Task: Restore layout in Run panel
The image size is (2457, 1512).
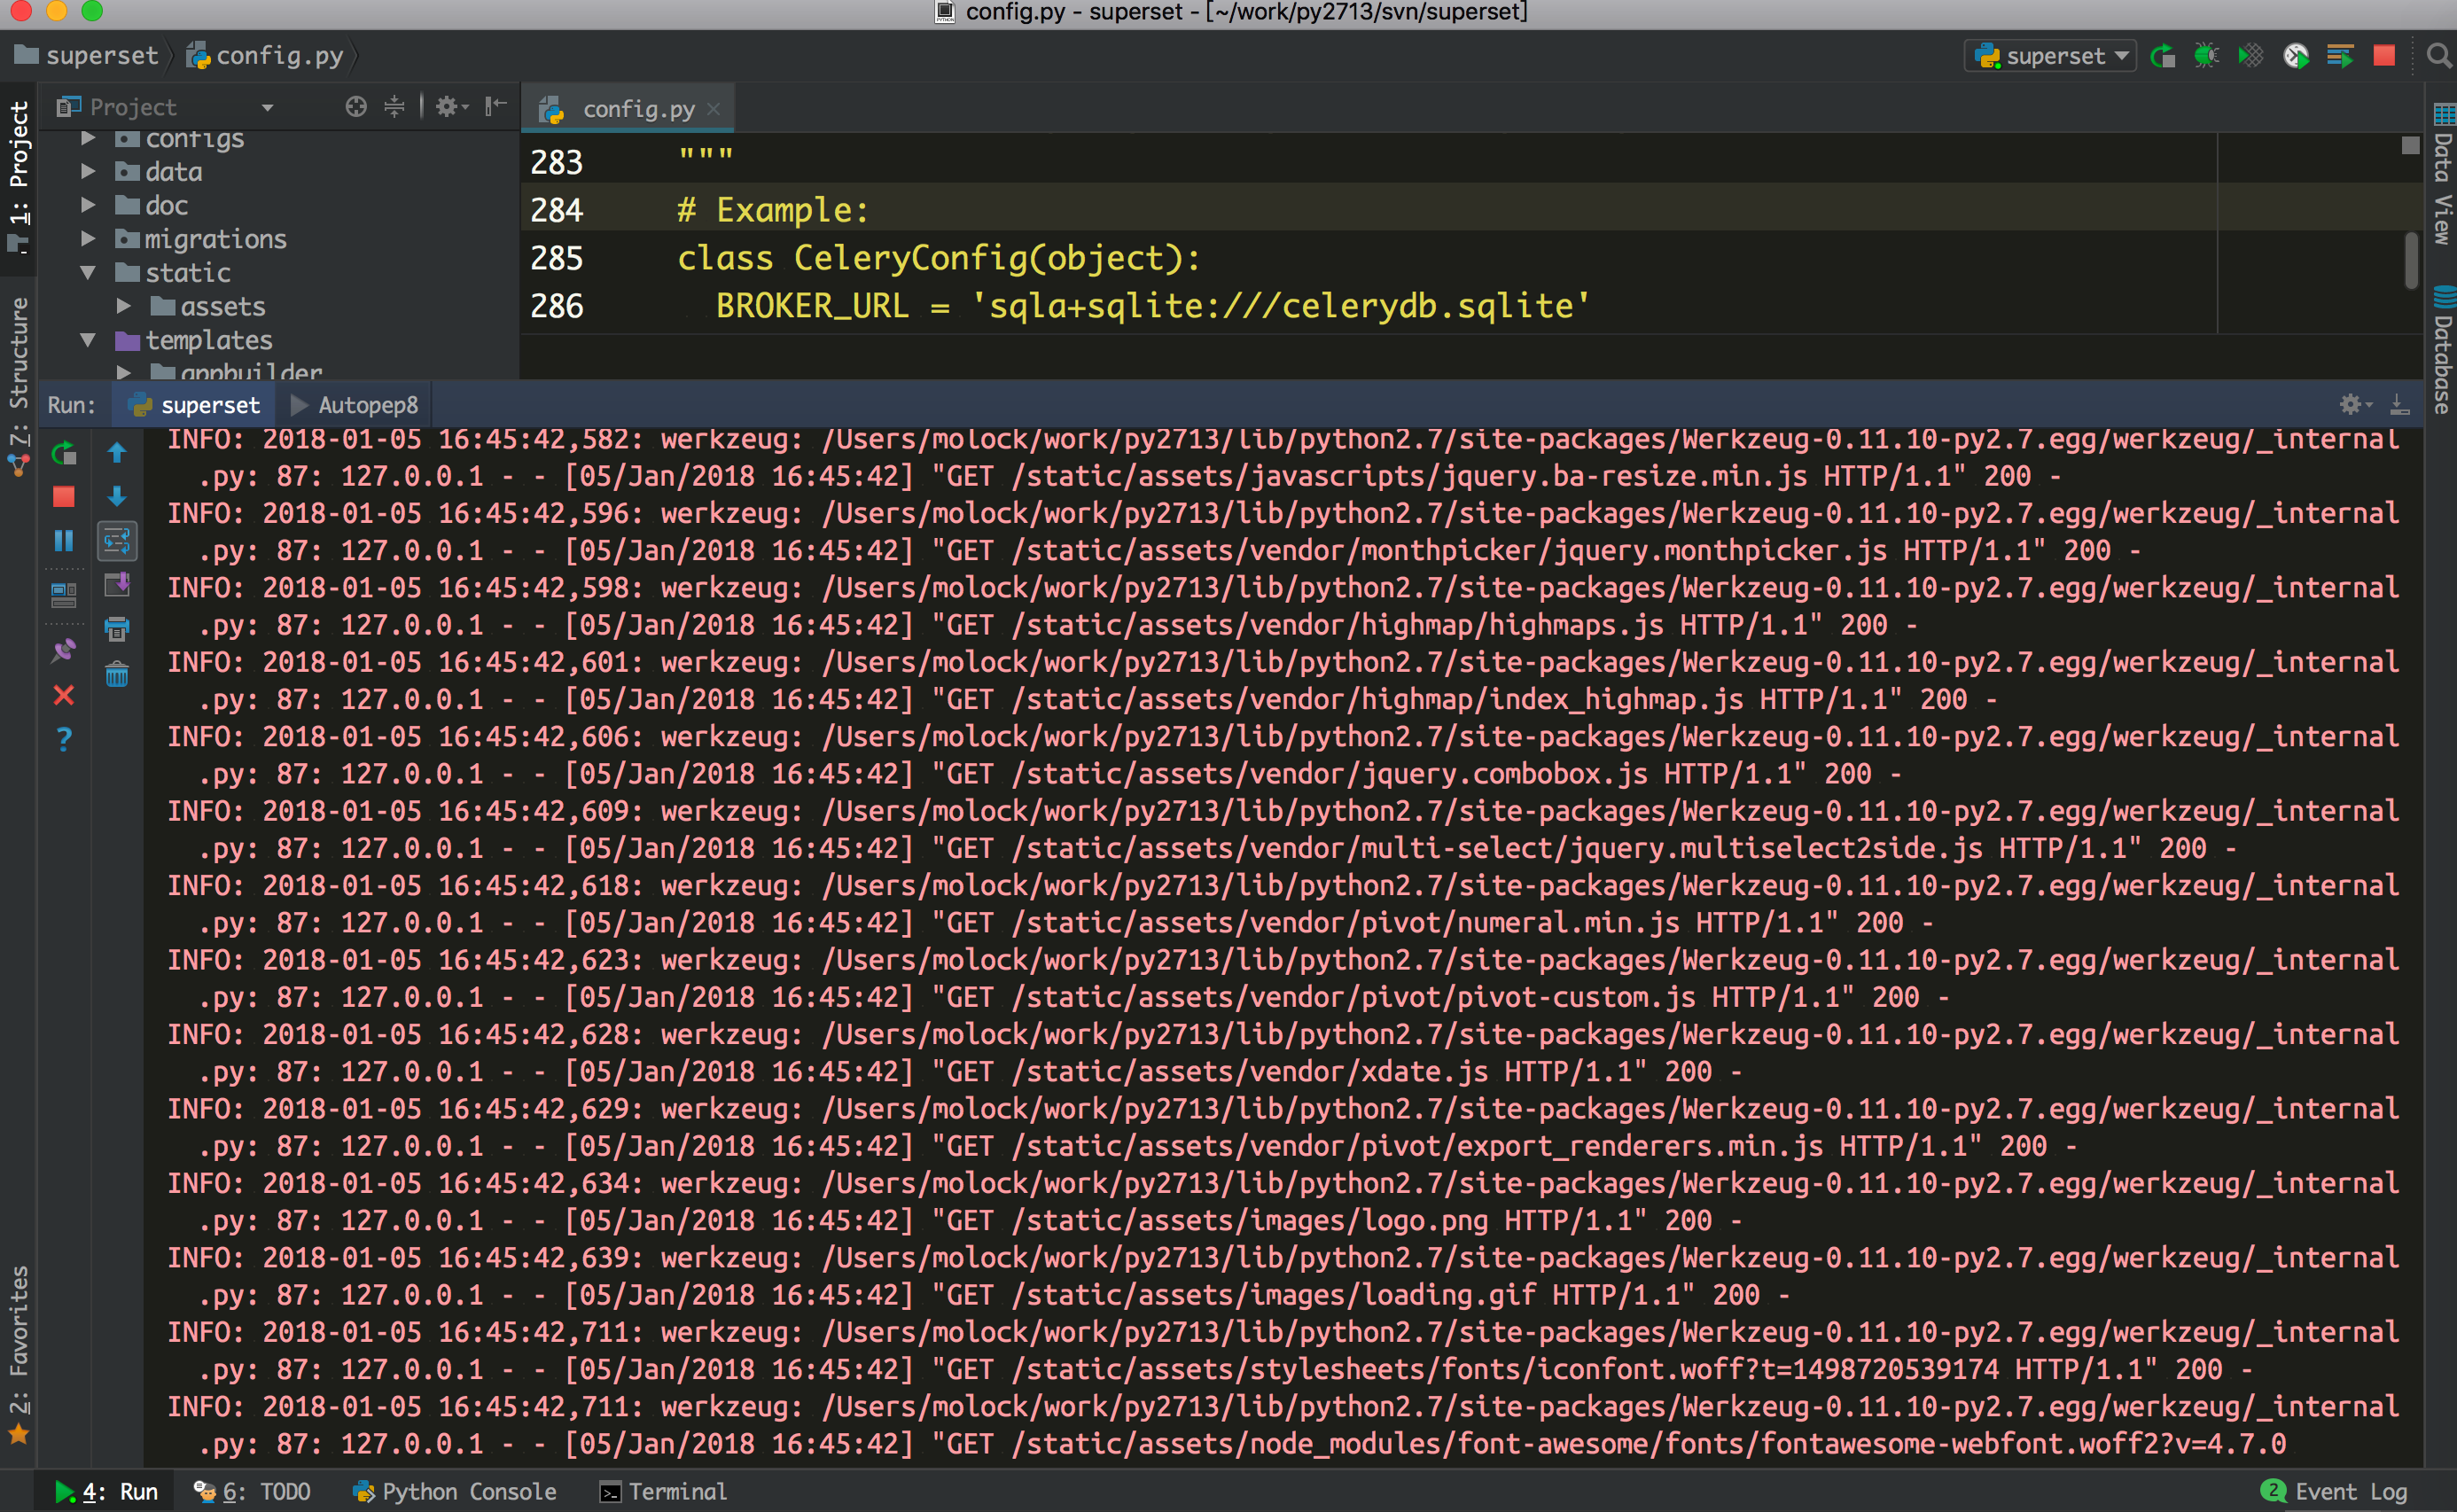Action: point(63,595)
